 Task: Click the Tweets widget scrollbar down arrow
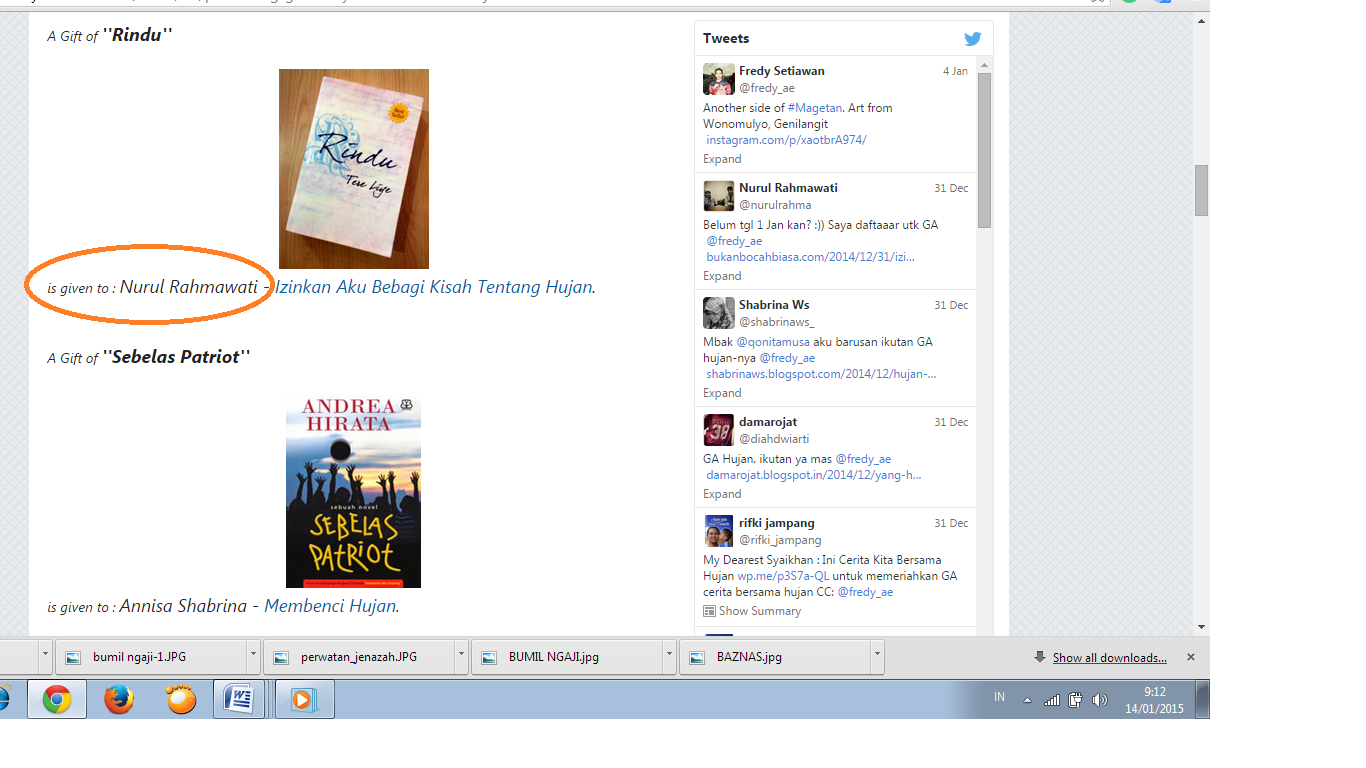click(984, 626)
